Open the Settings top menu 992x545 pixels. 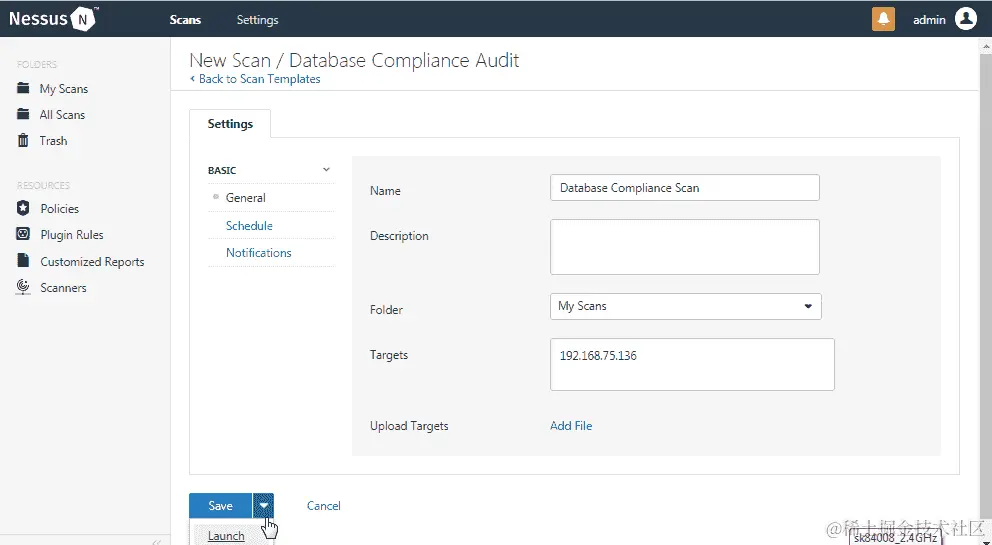point(257,20)
